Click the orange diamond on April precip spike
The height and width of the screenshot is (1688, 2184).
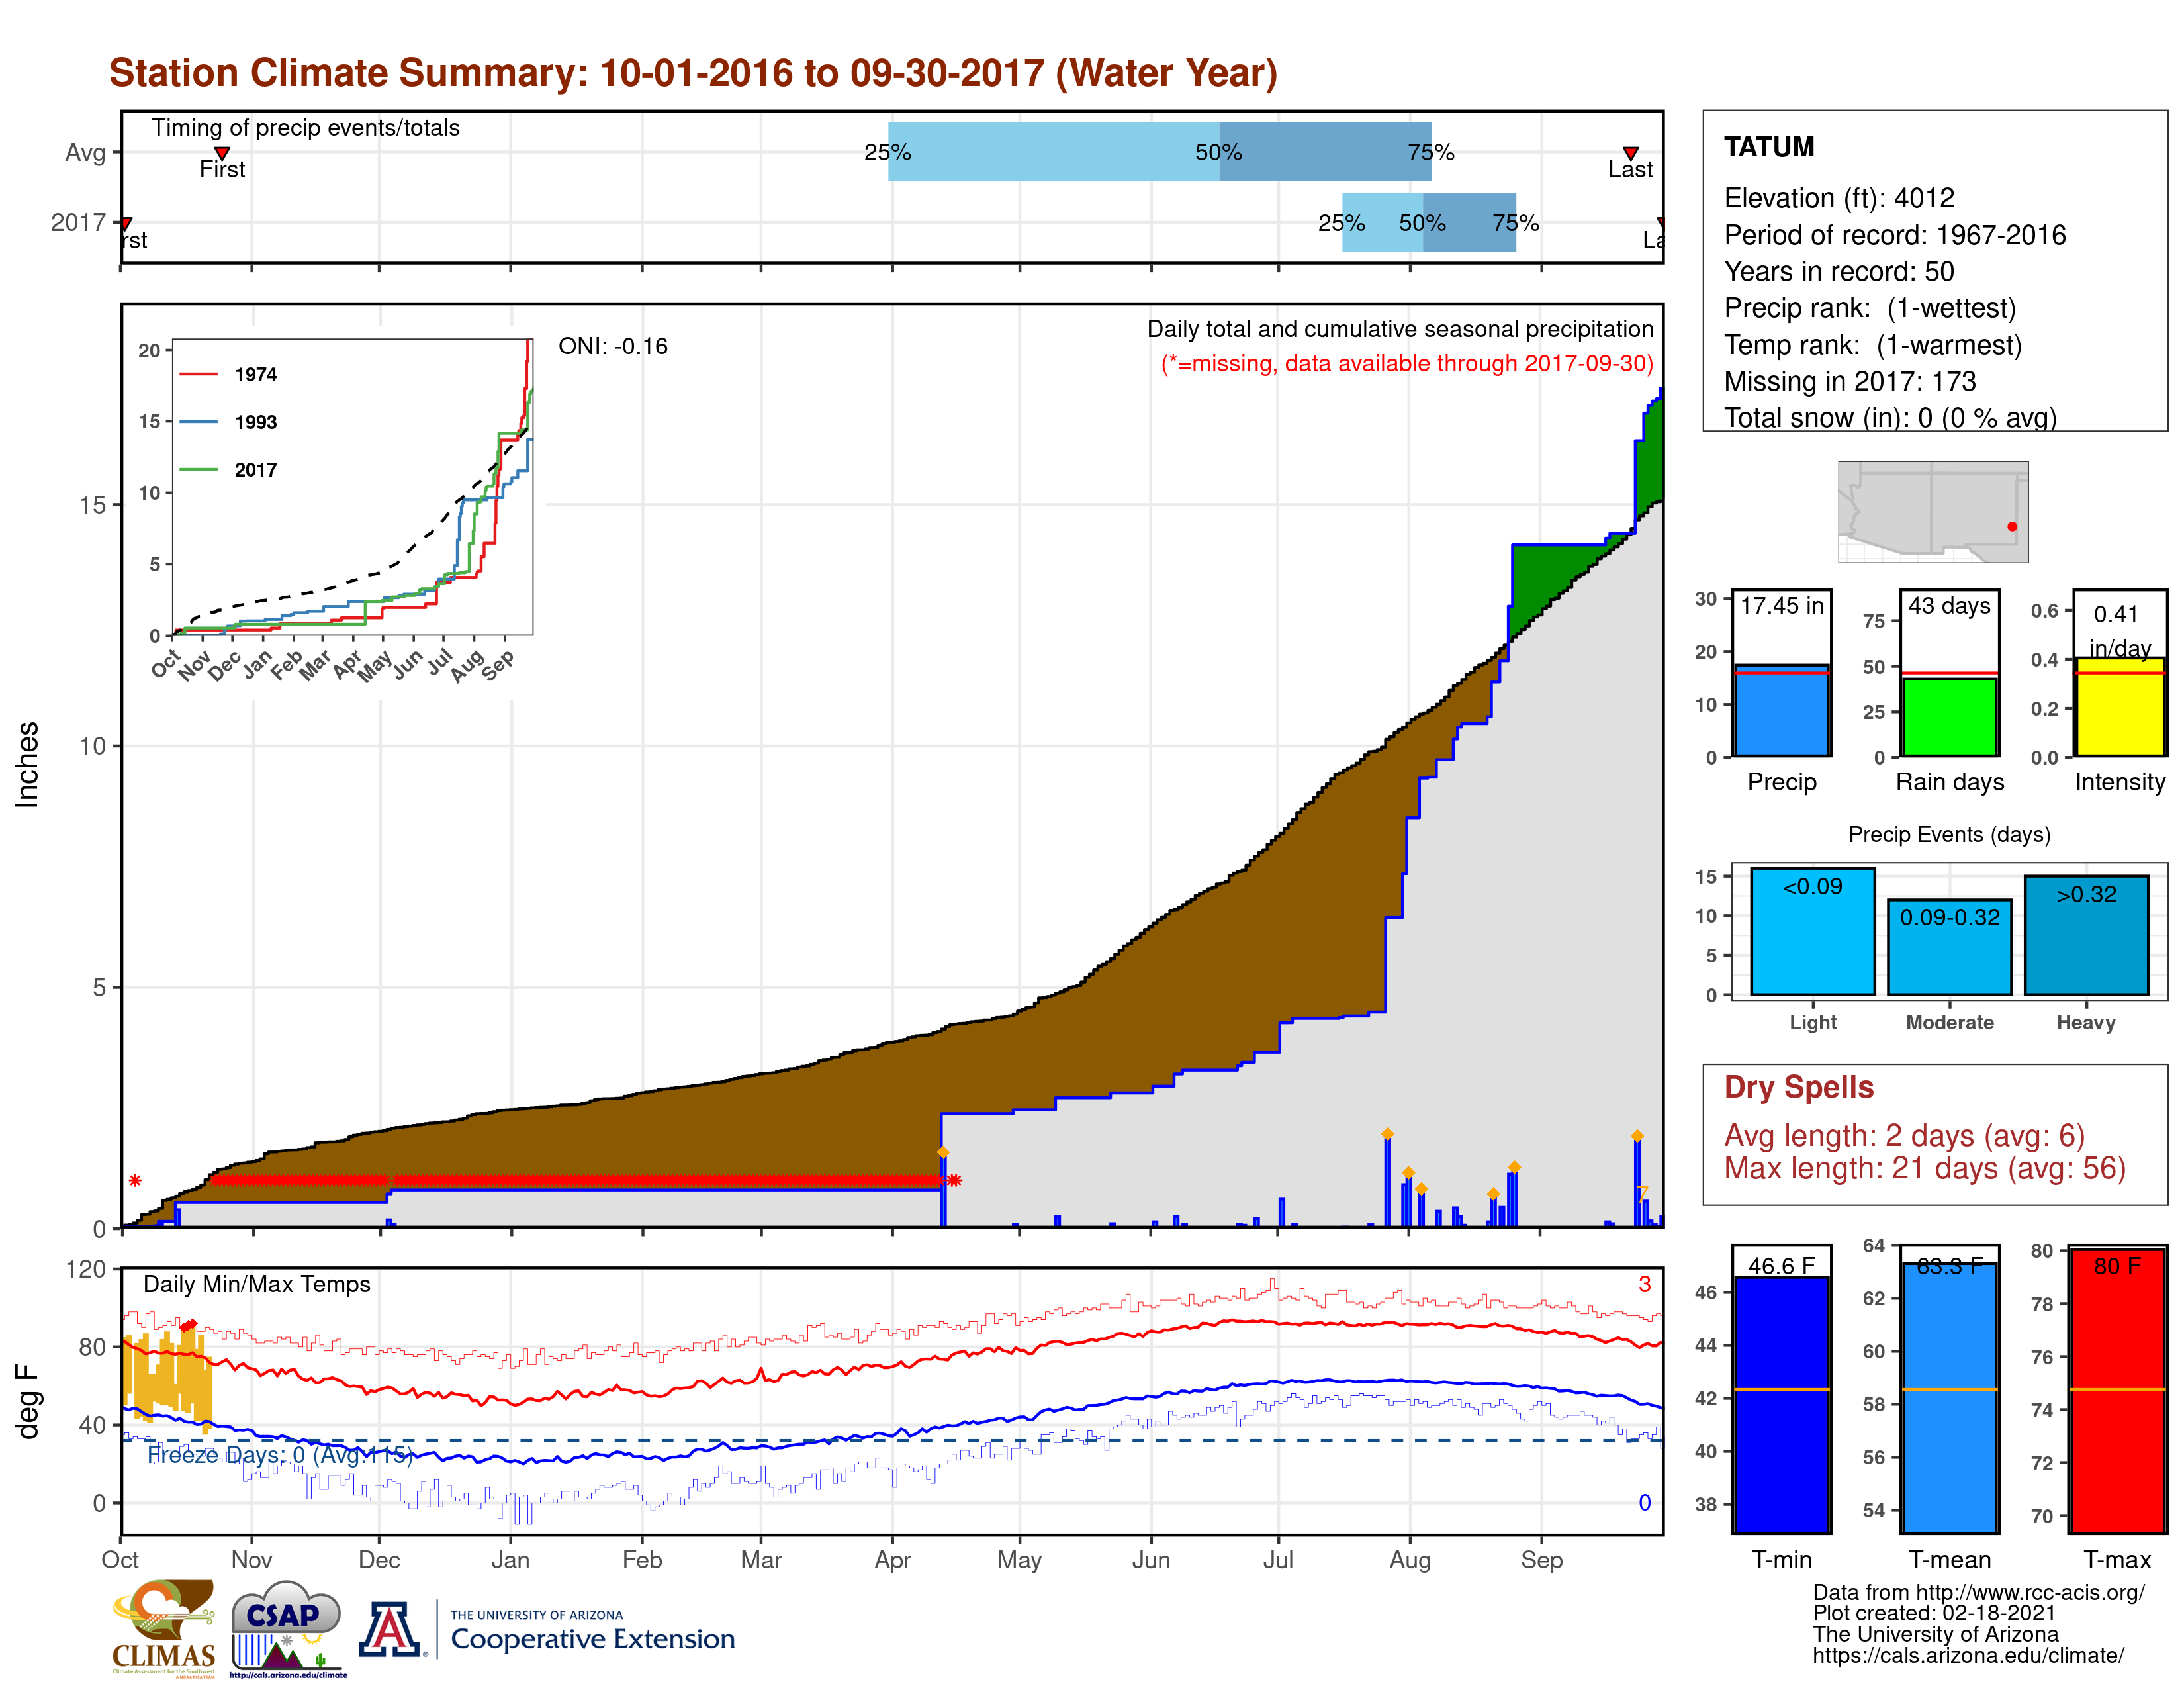coord(942,1153)
